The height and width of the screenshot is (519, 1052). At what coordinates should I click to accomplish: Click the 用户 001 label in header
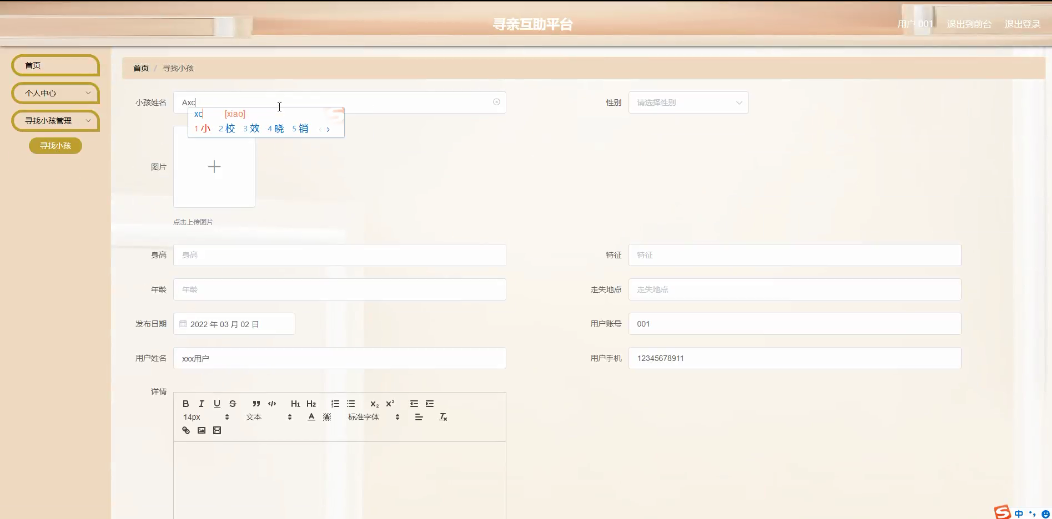(x=915, y=24)
